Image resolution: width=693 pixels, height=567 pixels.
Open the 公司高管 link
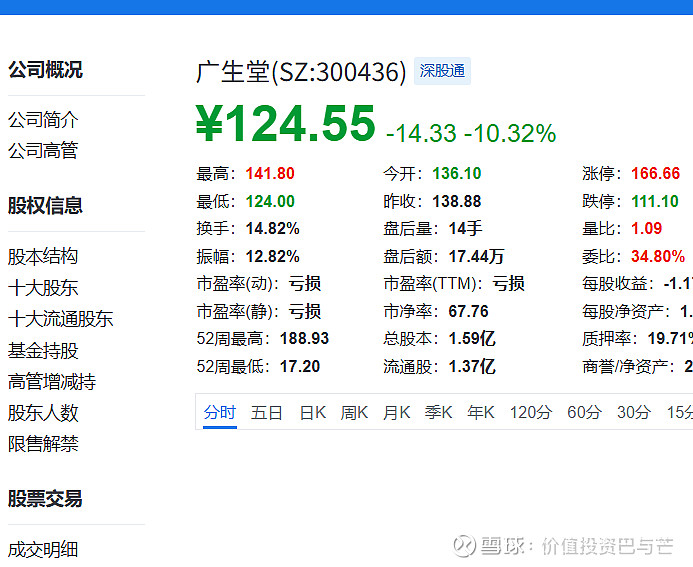43,150
